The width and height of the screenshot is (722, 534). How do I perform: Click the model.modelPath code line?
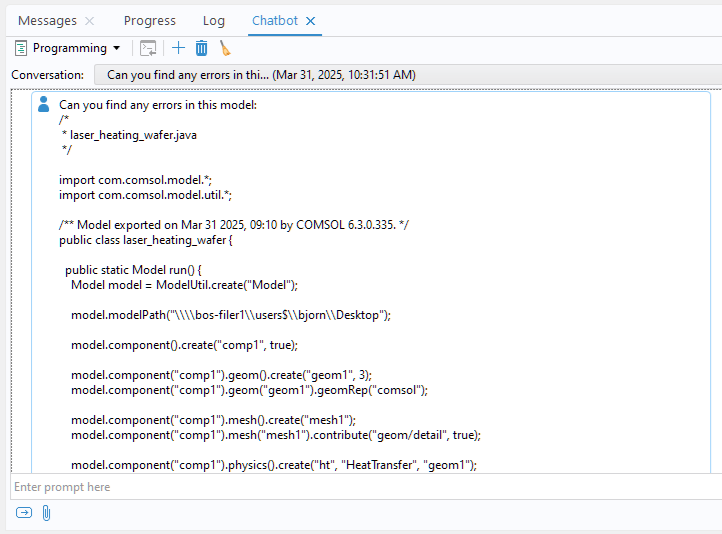point(230,315)
